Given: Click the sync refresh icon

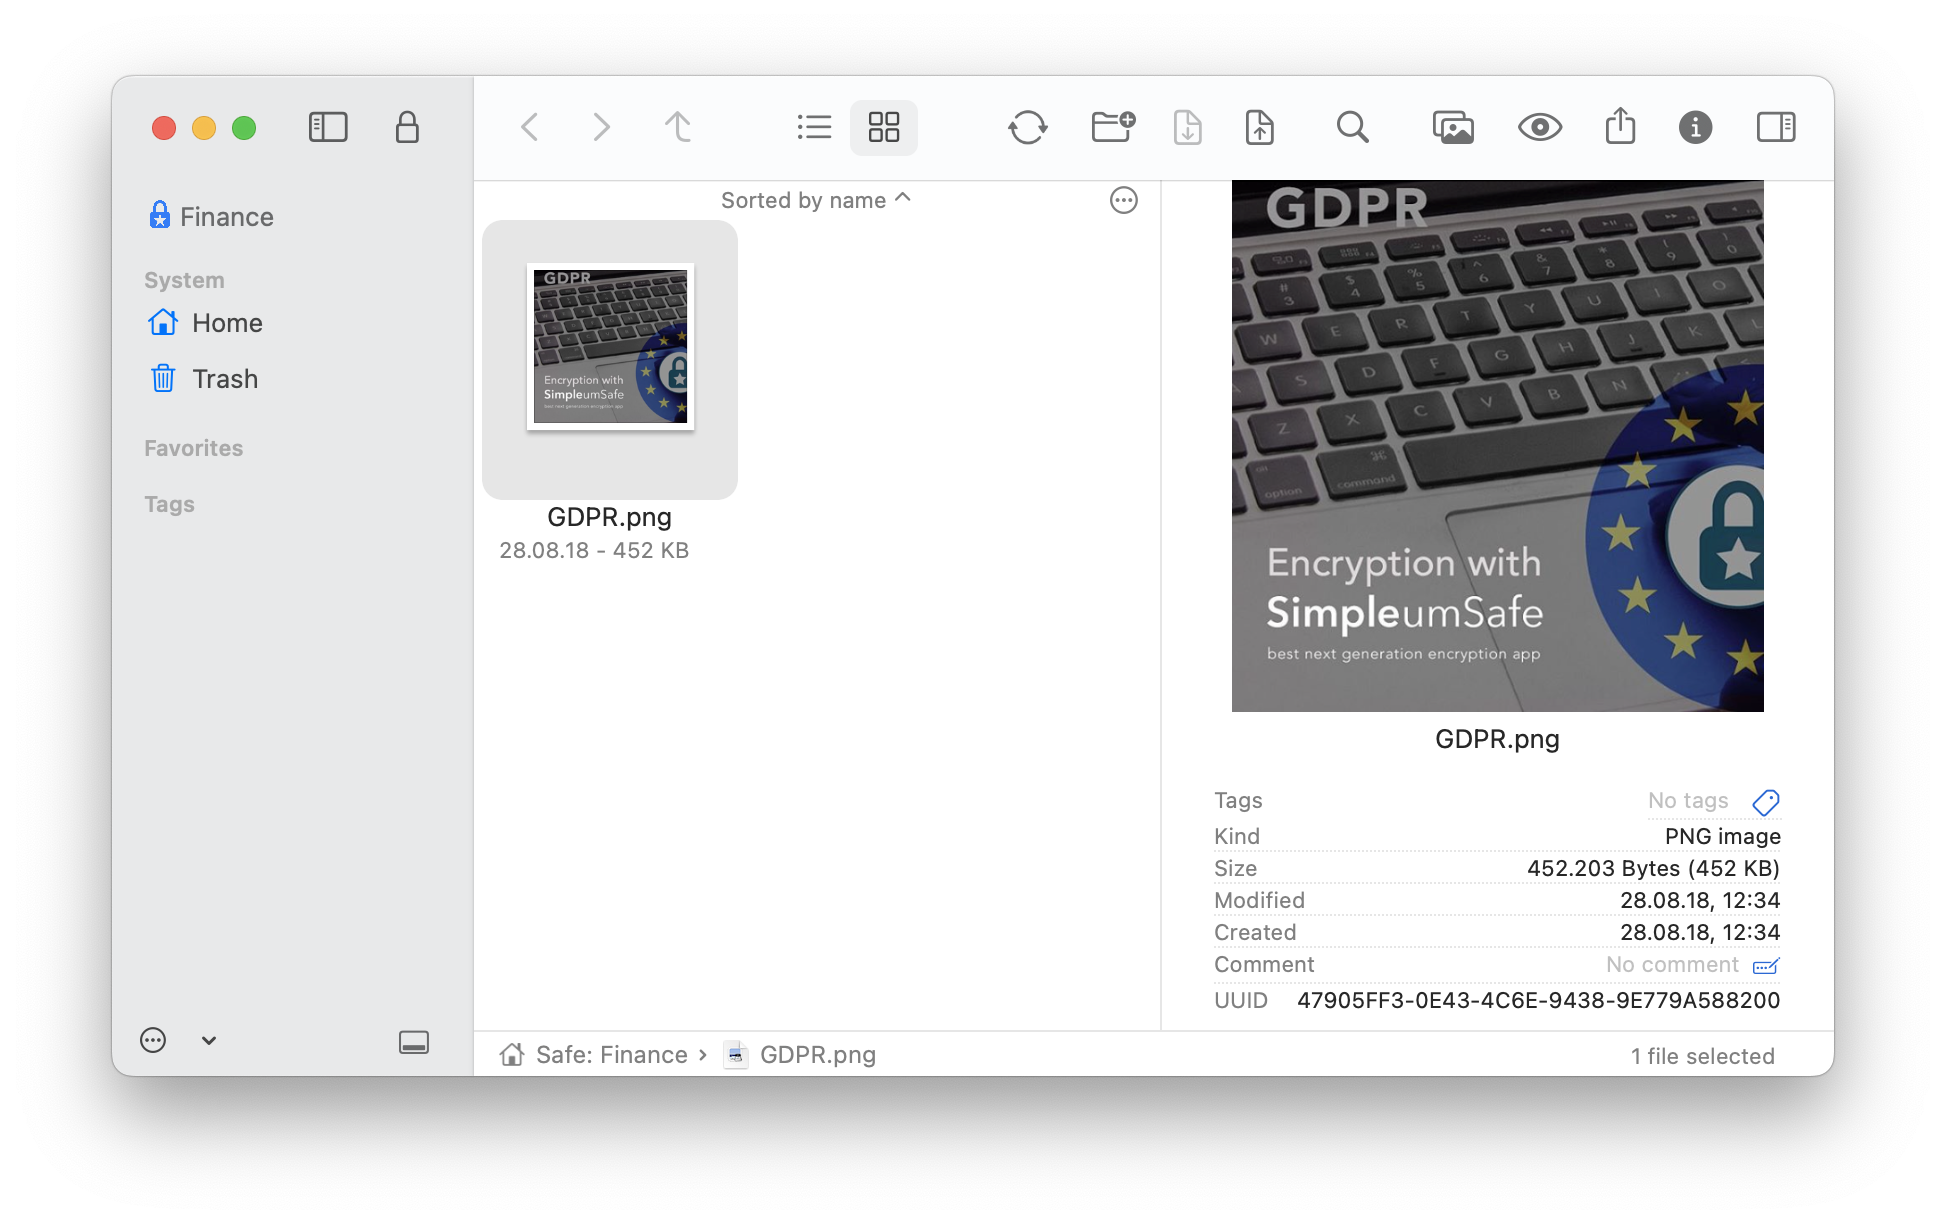Looking at the screenshot, I should pyautogui.click(x=1028, y=127).
